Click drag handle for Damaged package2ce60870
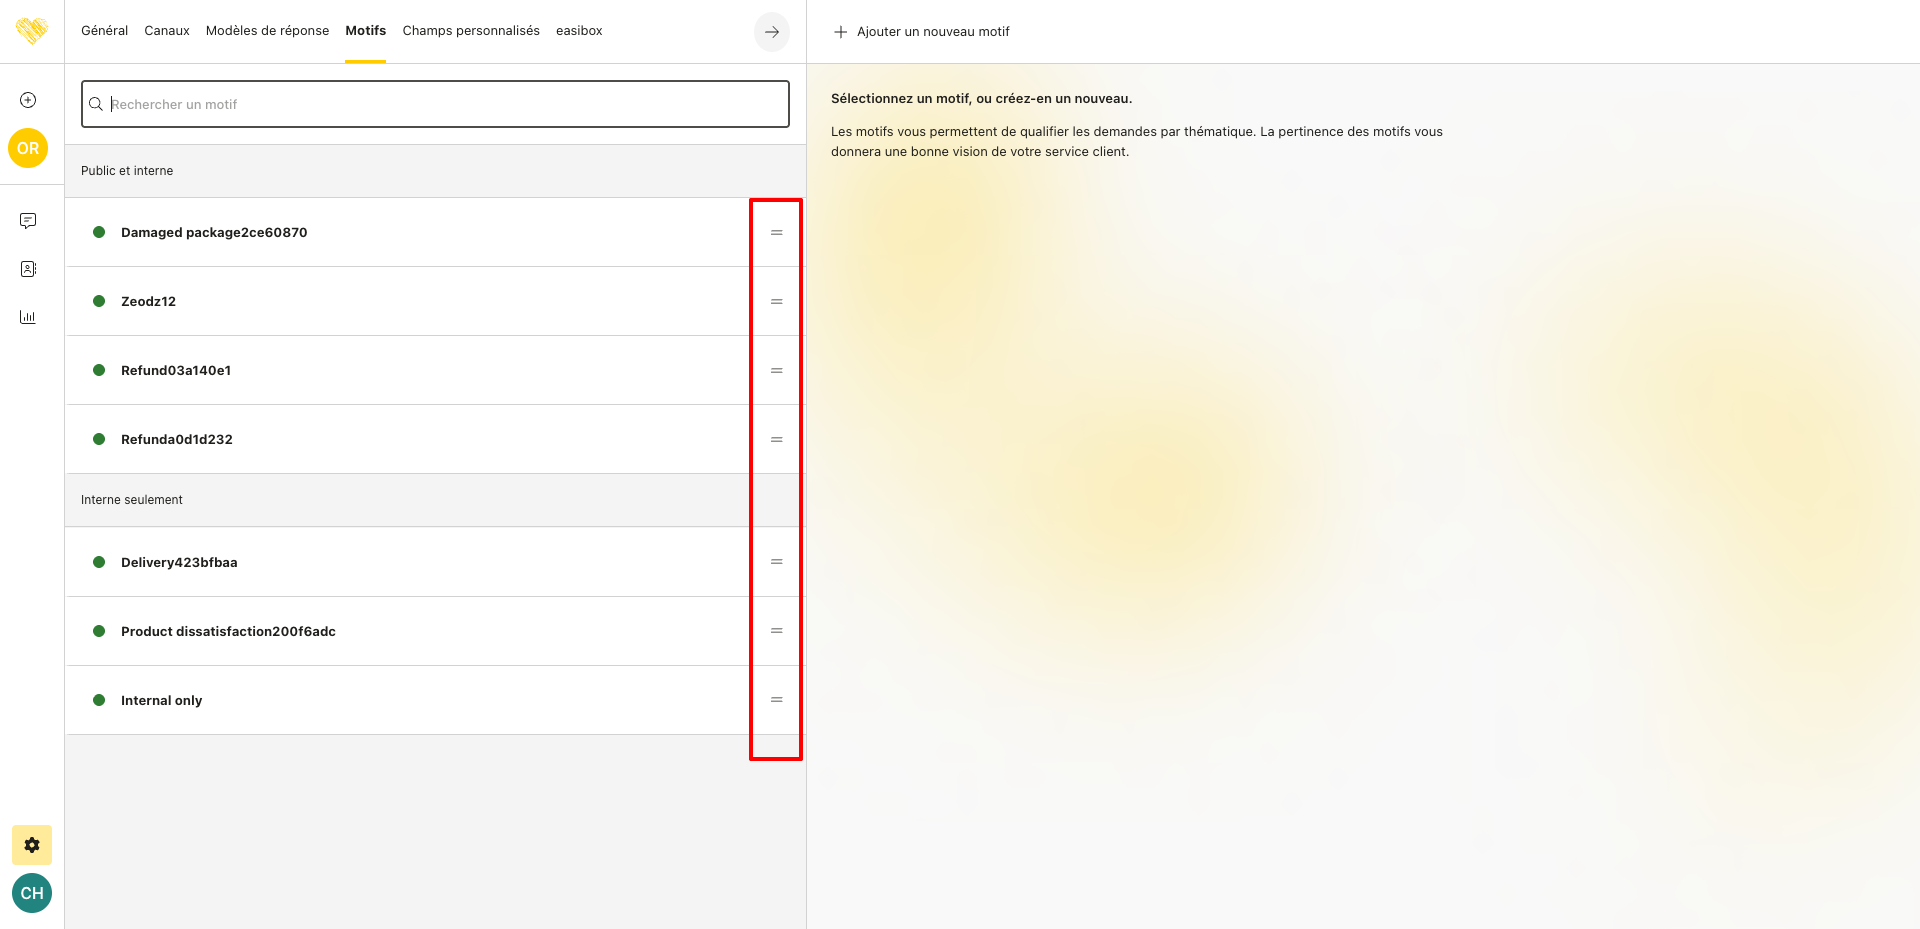Viewport: 1920px width, 929px height. (776, 233)
